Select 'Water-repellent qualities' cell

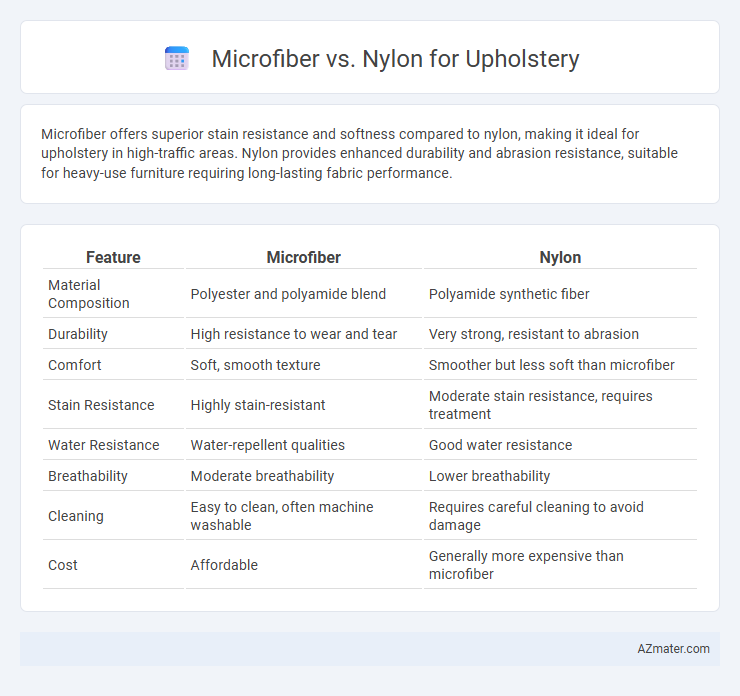(x=268, y=445)
